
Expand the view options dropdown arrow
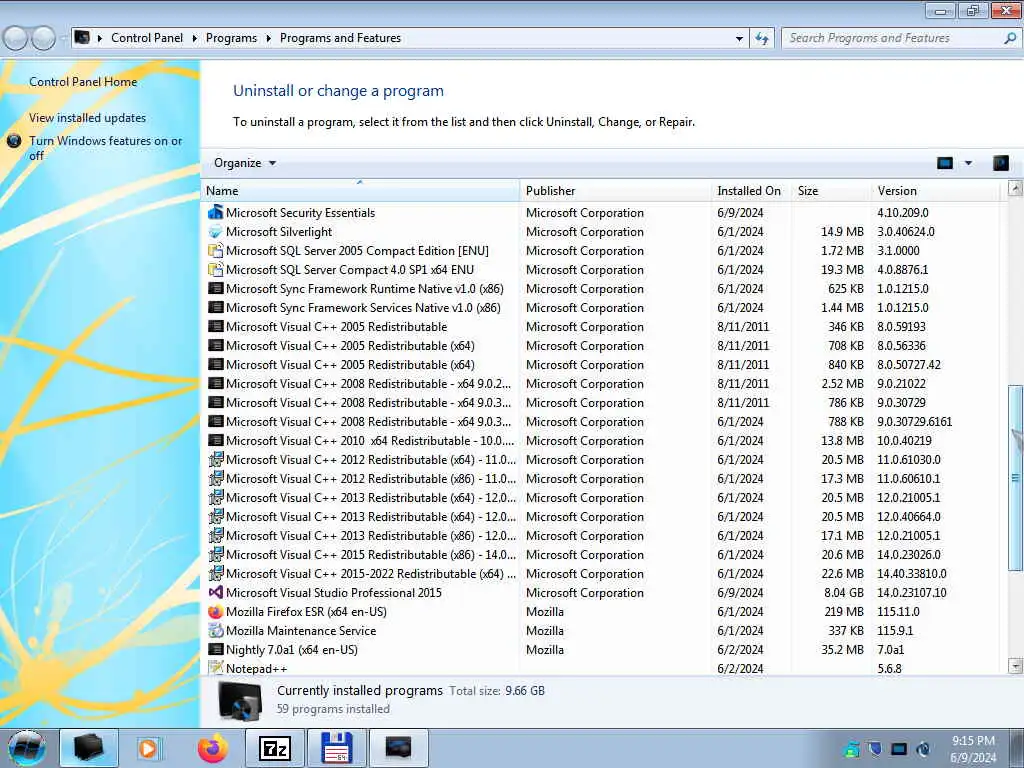pos(968,163)
